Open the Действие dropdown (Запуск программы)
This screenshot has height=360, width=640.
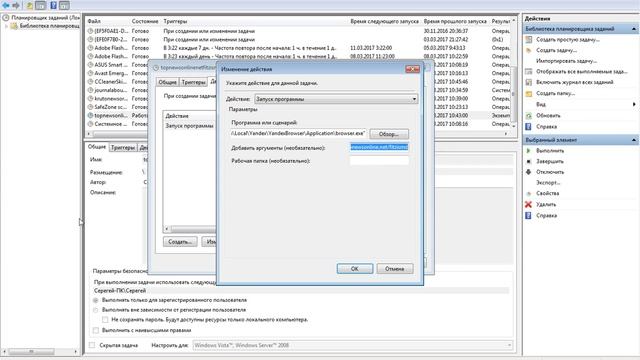click(336, 99)
